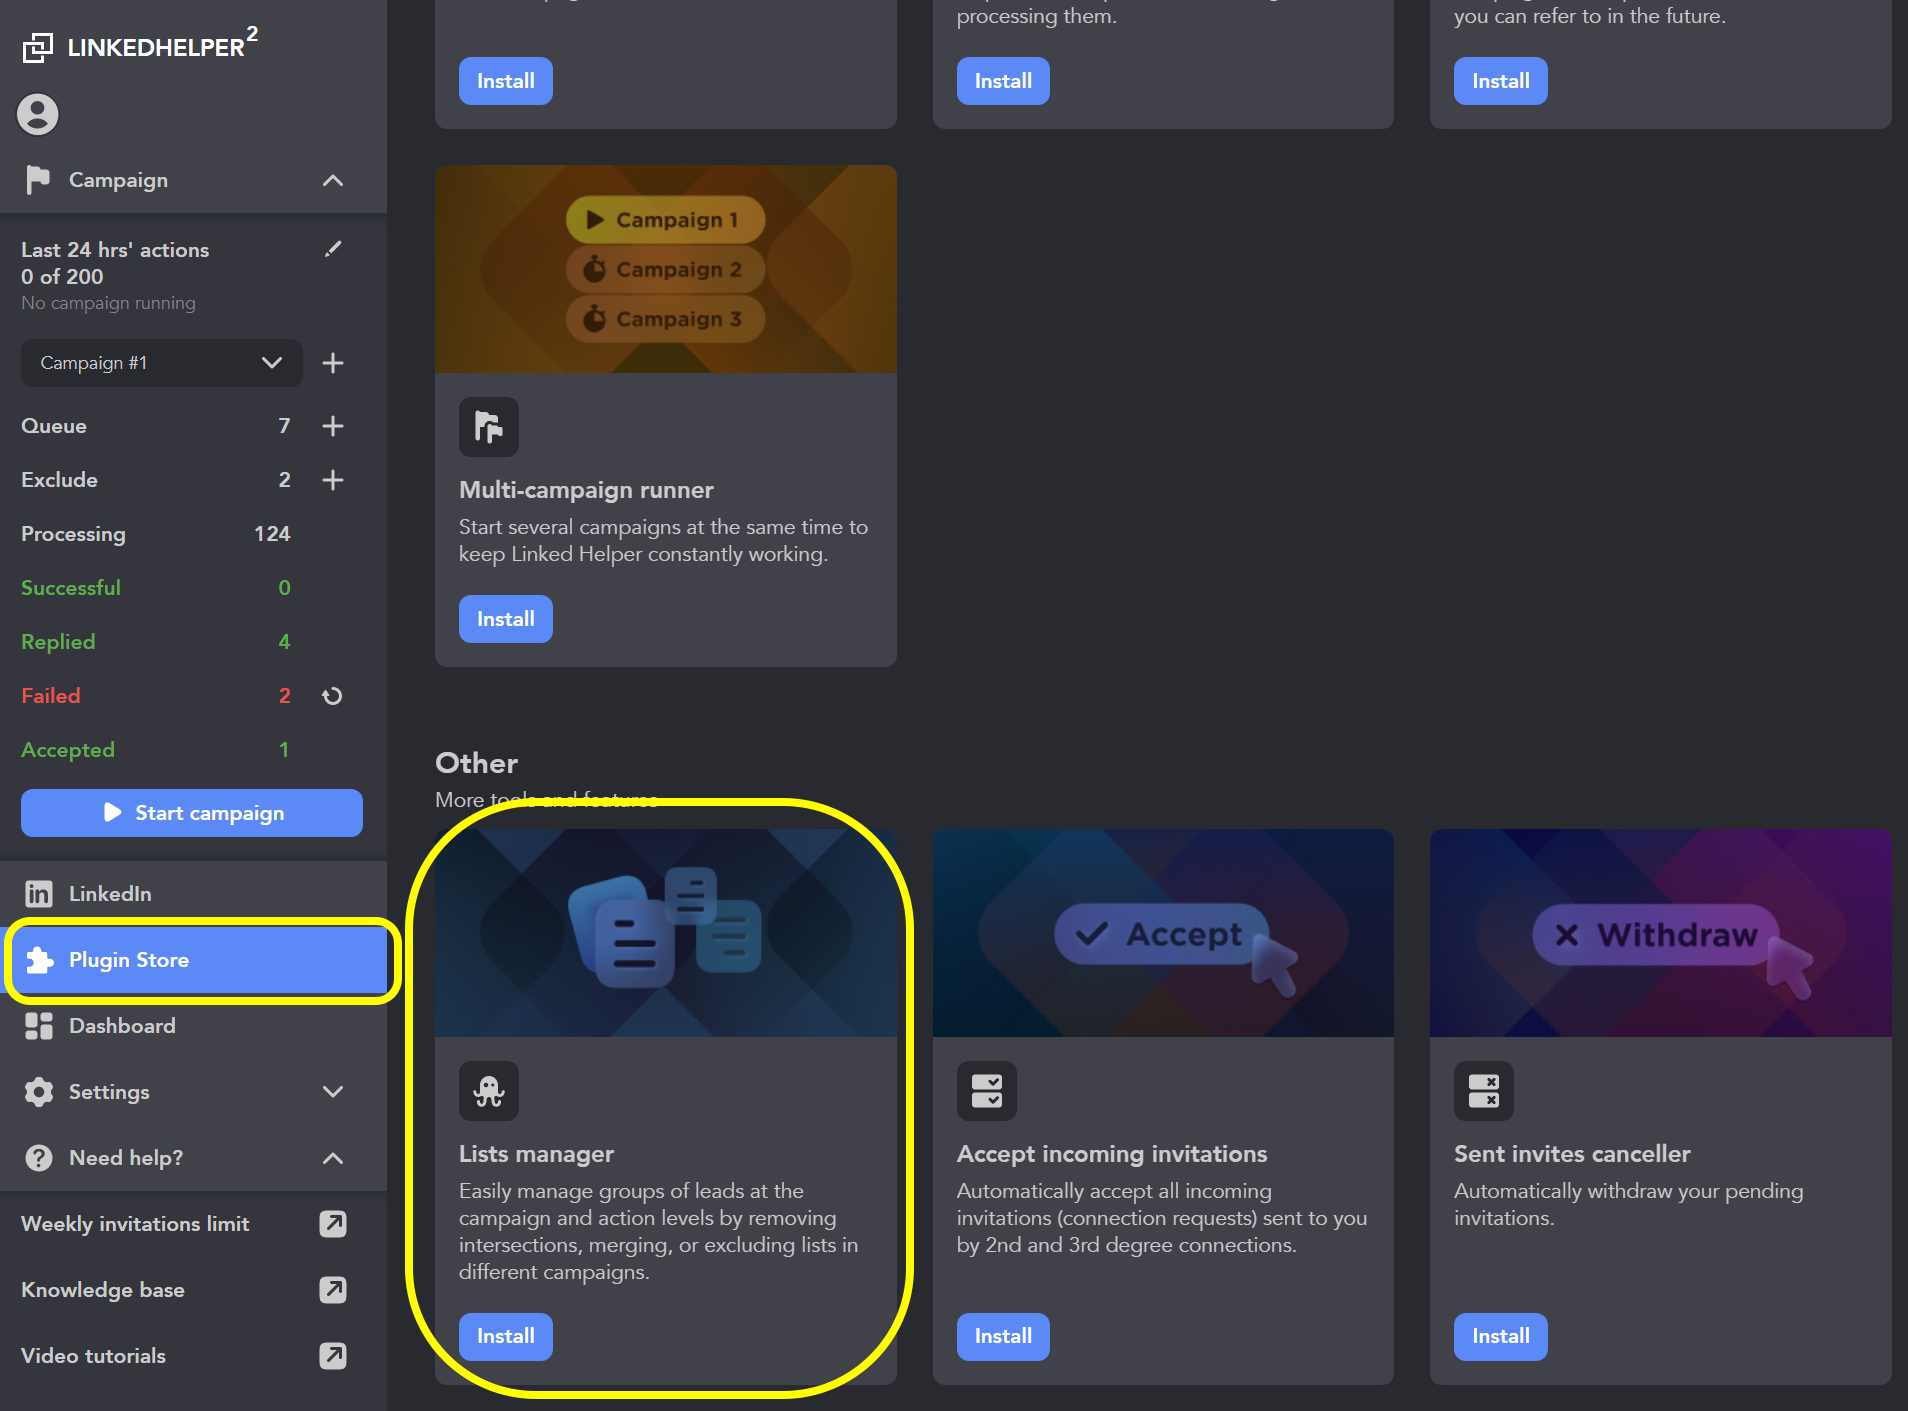
Task: Click the Multi-campaign runner title
Action: [586, 490]
